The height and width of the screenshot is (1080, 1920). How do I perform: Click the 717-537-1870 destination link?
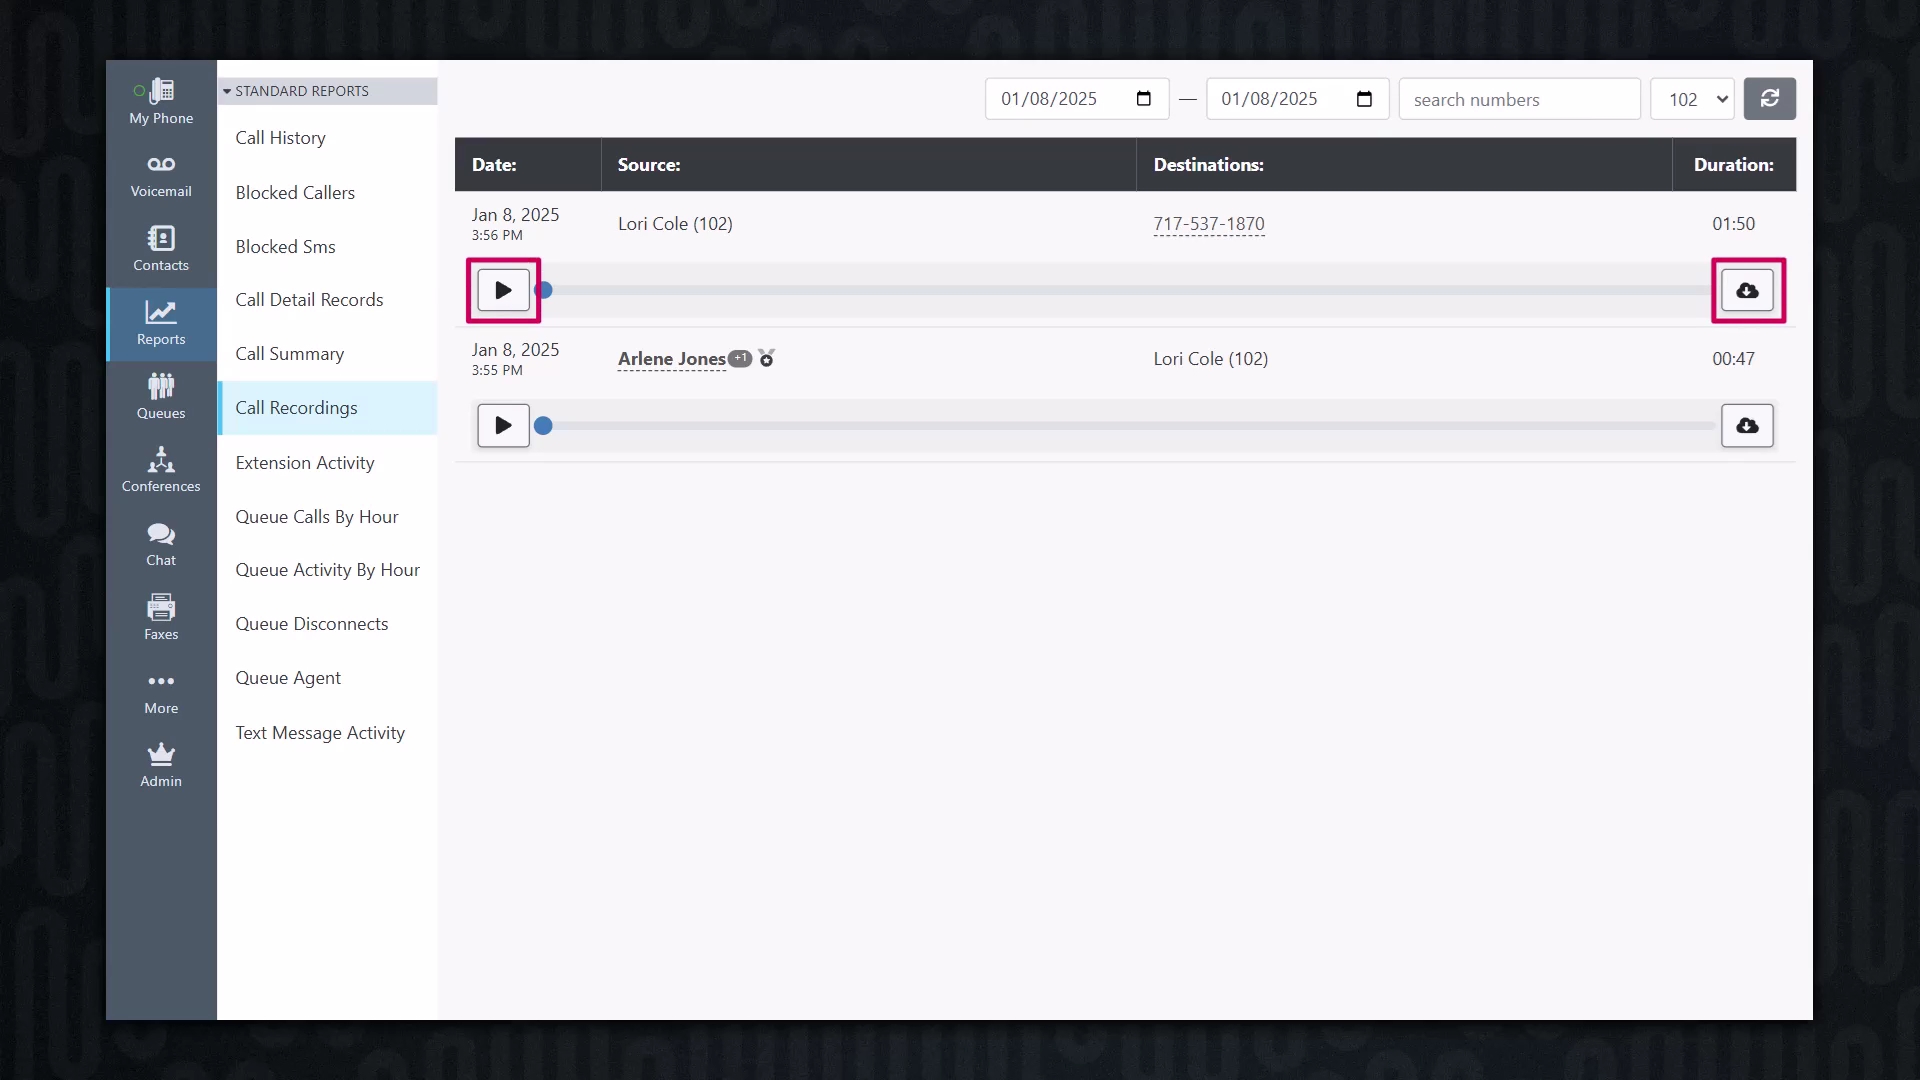click(x=1208, y=224)
